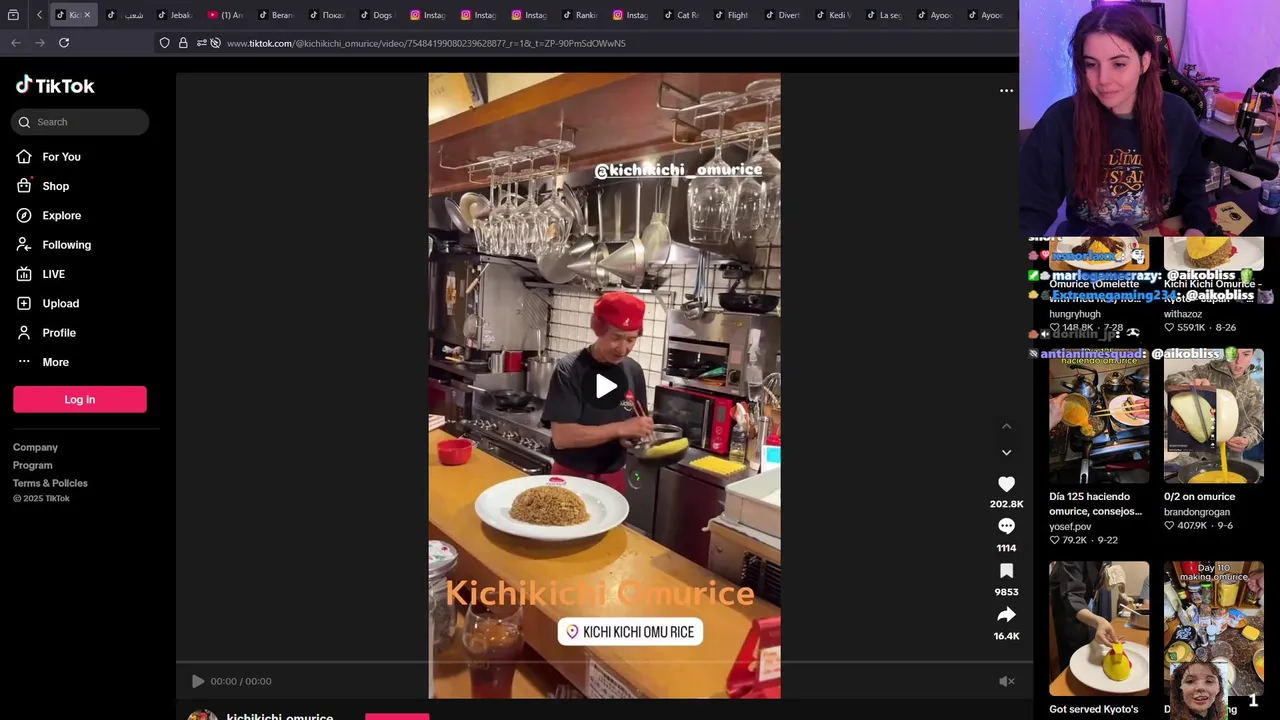The width and height of the screenshot is (1280, 720).
Task: Switch to the Flight browser tab
Action: click(732, 15)
